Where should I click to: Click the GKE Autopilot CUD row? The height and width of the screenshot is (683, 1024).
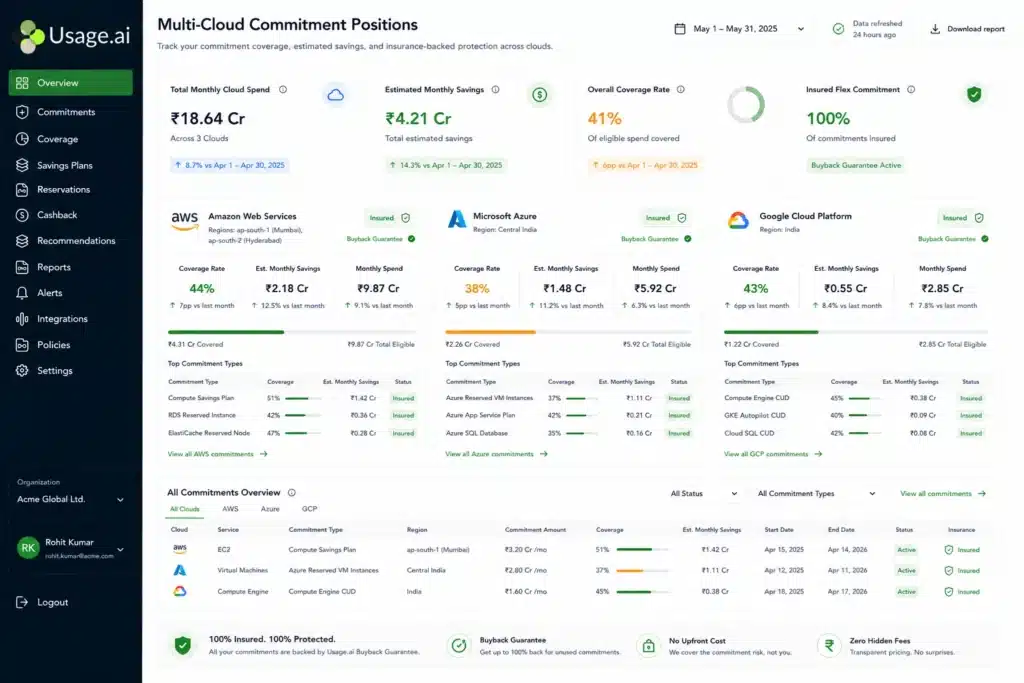tap(854, 416)
